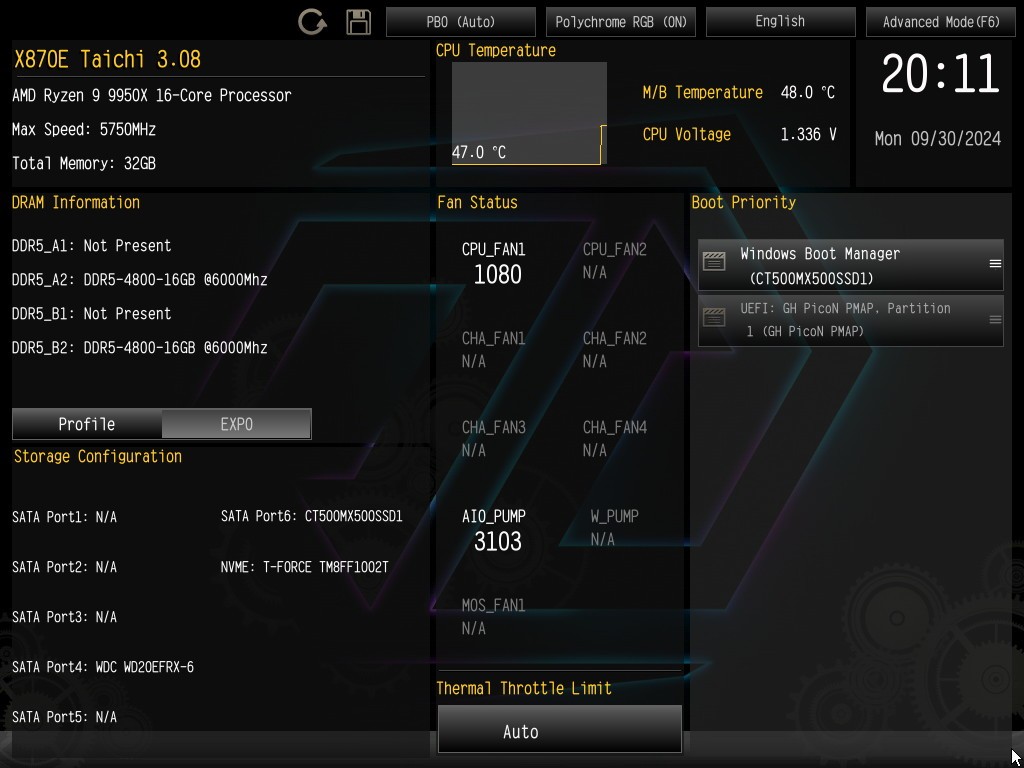Click the Thermal Throttle Limit label
The width and height of the screenshot is (1024, 768).
coord(524,688)
